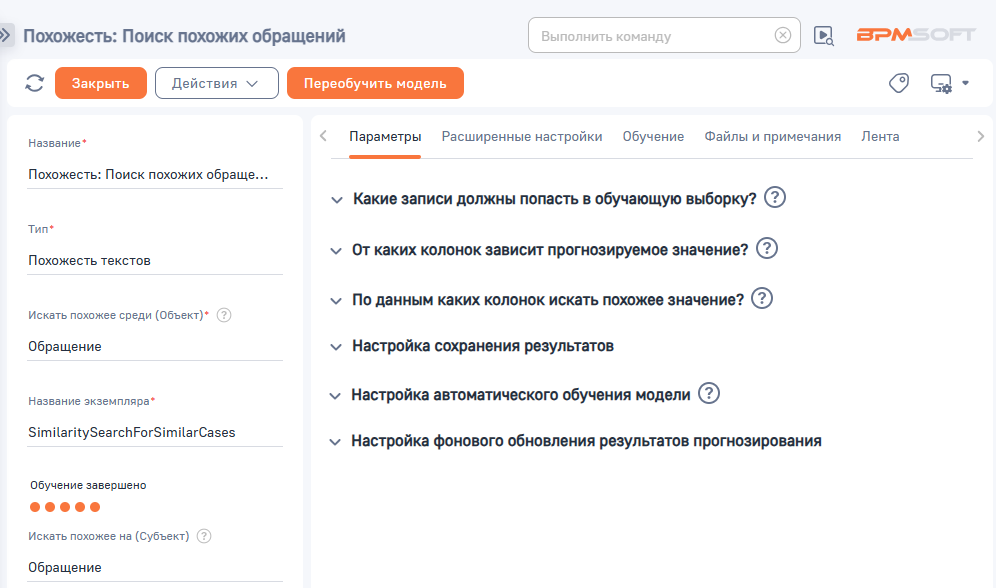Click the help icon near 'Искать похожее среди'
Viewport: 996px width, 588px height.
point(224,315)
